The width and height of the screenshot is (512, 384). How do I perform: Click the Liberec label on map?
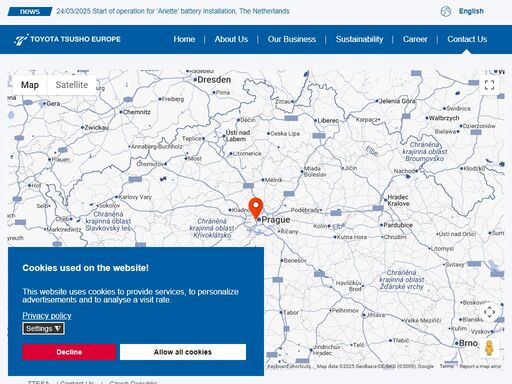328,121
